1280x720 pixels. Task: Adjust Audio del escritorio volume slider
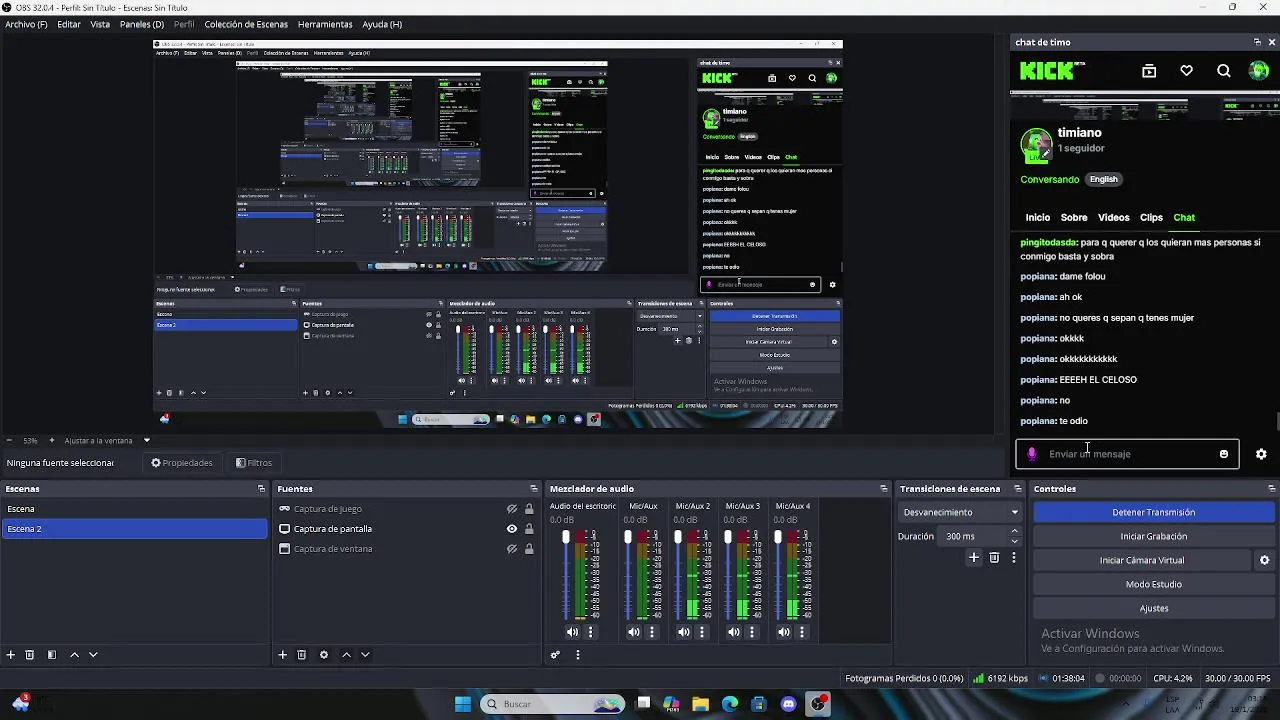point(566,537)
